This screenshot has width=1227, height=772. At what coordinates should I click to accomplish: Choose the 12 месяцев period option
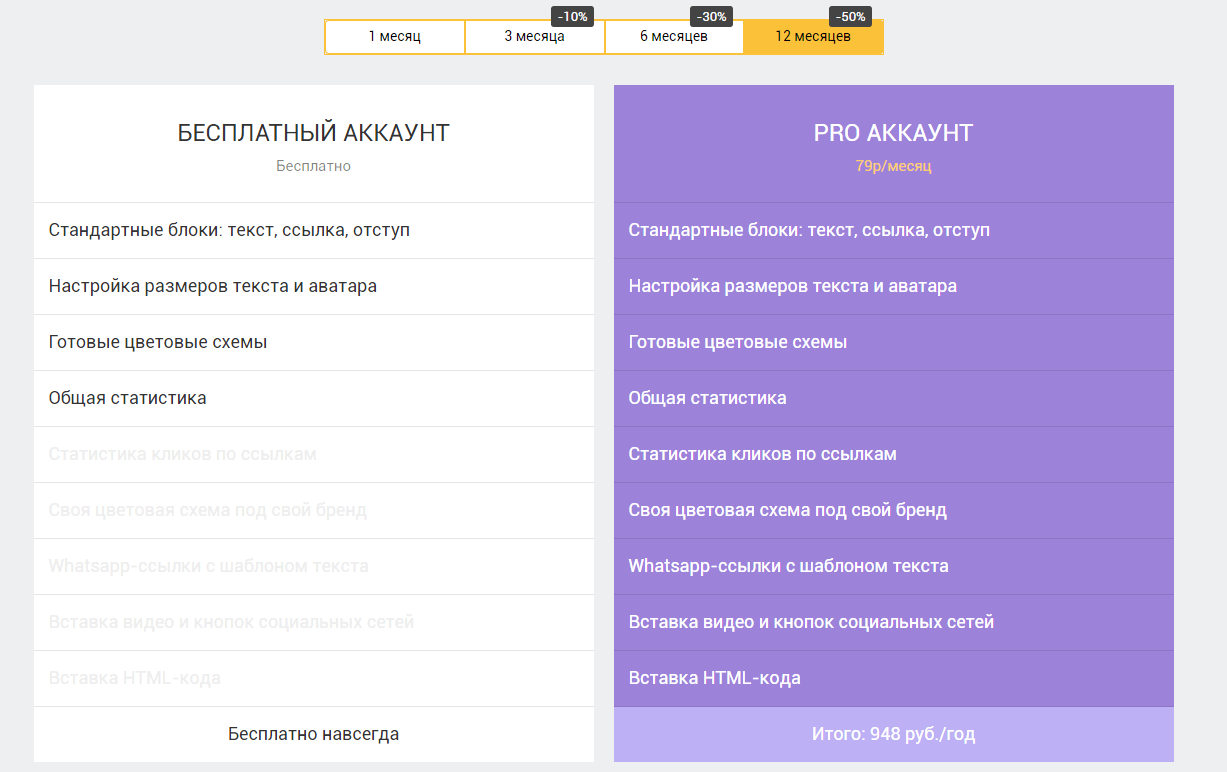[813, 37]
